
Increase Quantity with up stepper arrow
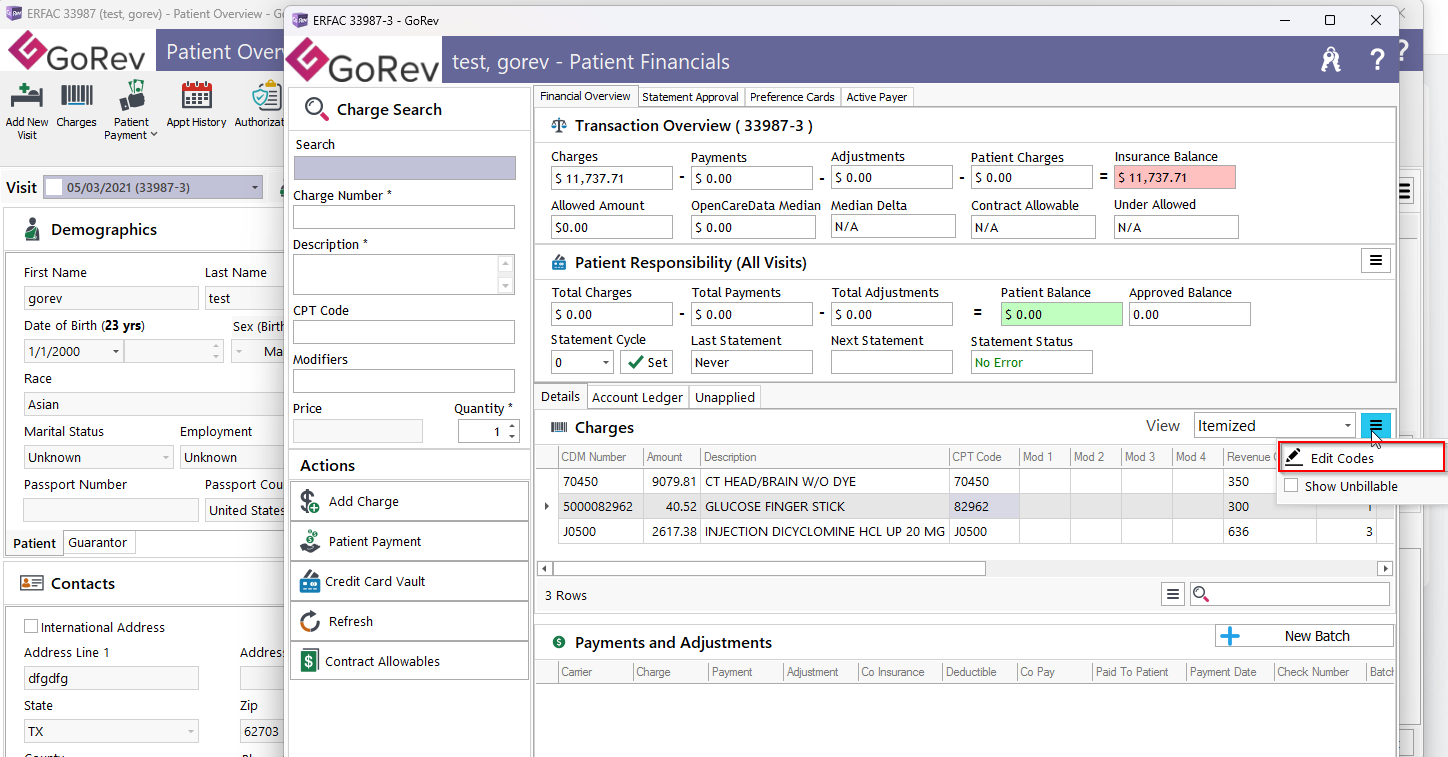coord(512,426)
